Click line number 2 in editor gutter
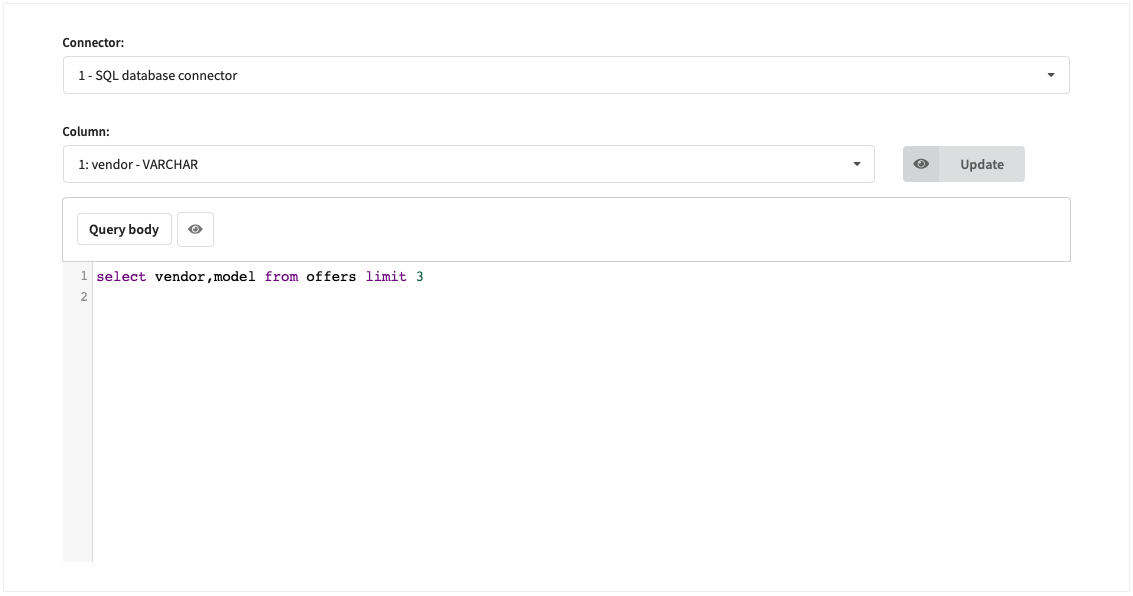 coord(83,297)
